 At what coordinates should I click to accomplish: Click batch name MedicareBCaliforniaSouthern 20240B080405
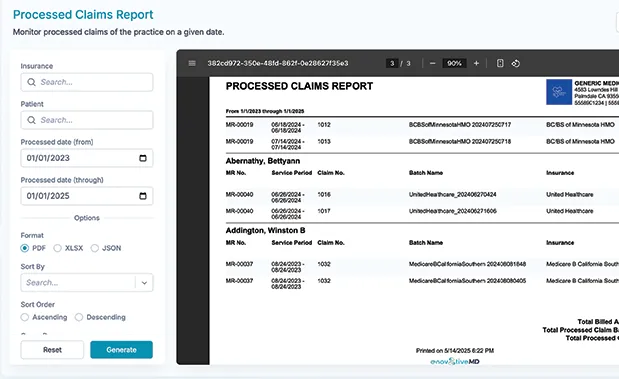[467, 281]
